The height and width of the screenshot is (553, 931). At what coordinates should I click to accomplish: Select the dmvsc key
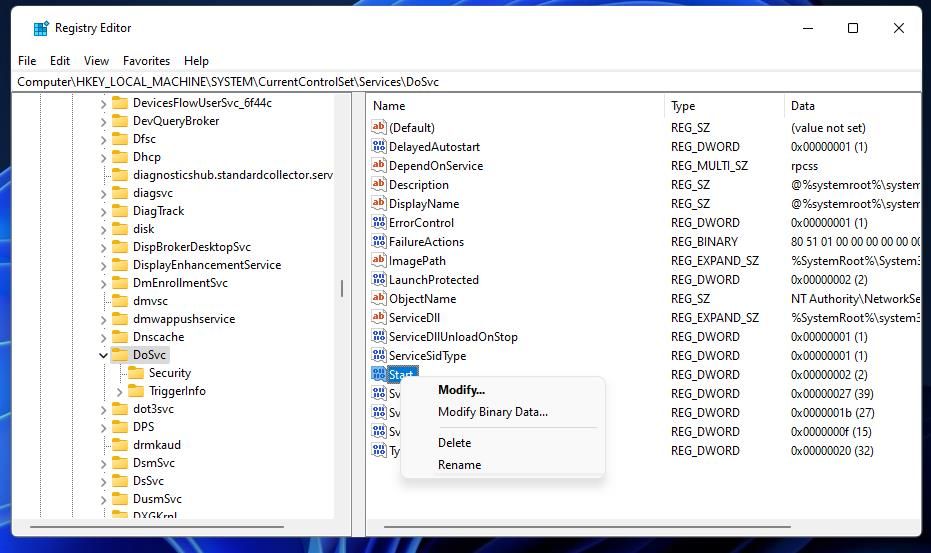(150, 301)
